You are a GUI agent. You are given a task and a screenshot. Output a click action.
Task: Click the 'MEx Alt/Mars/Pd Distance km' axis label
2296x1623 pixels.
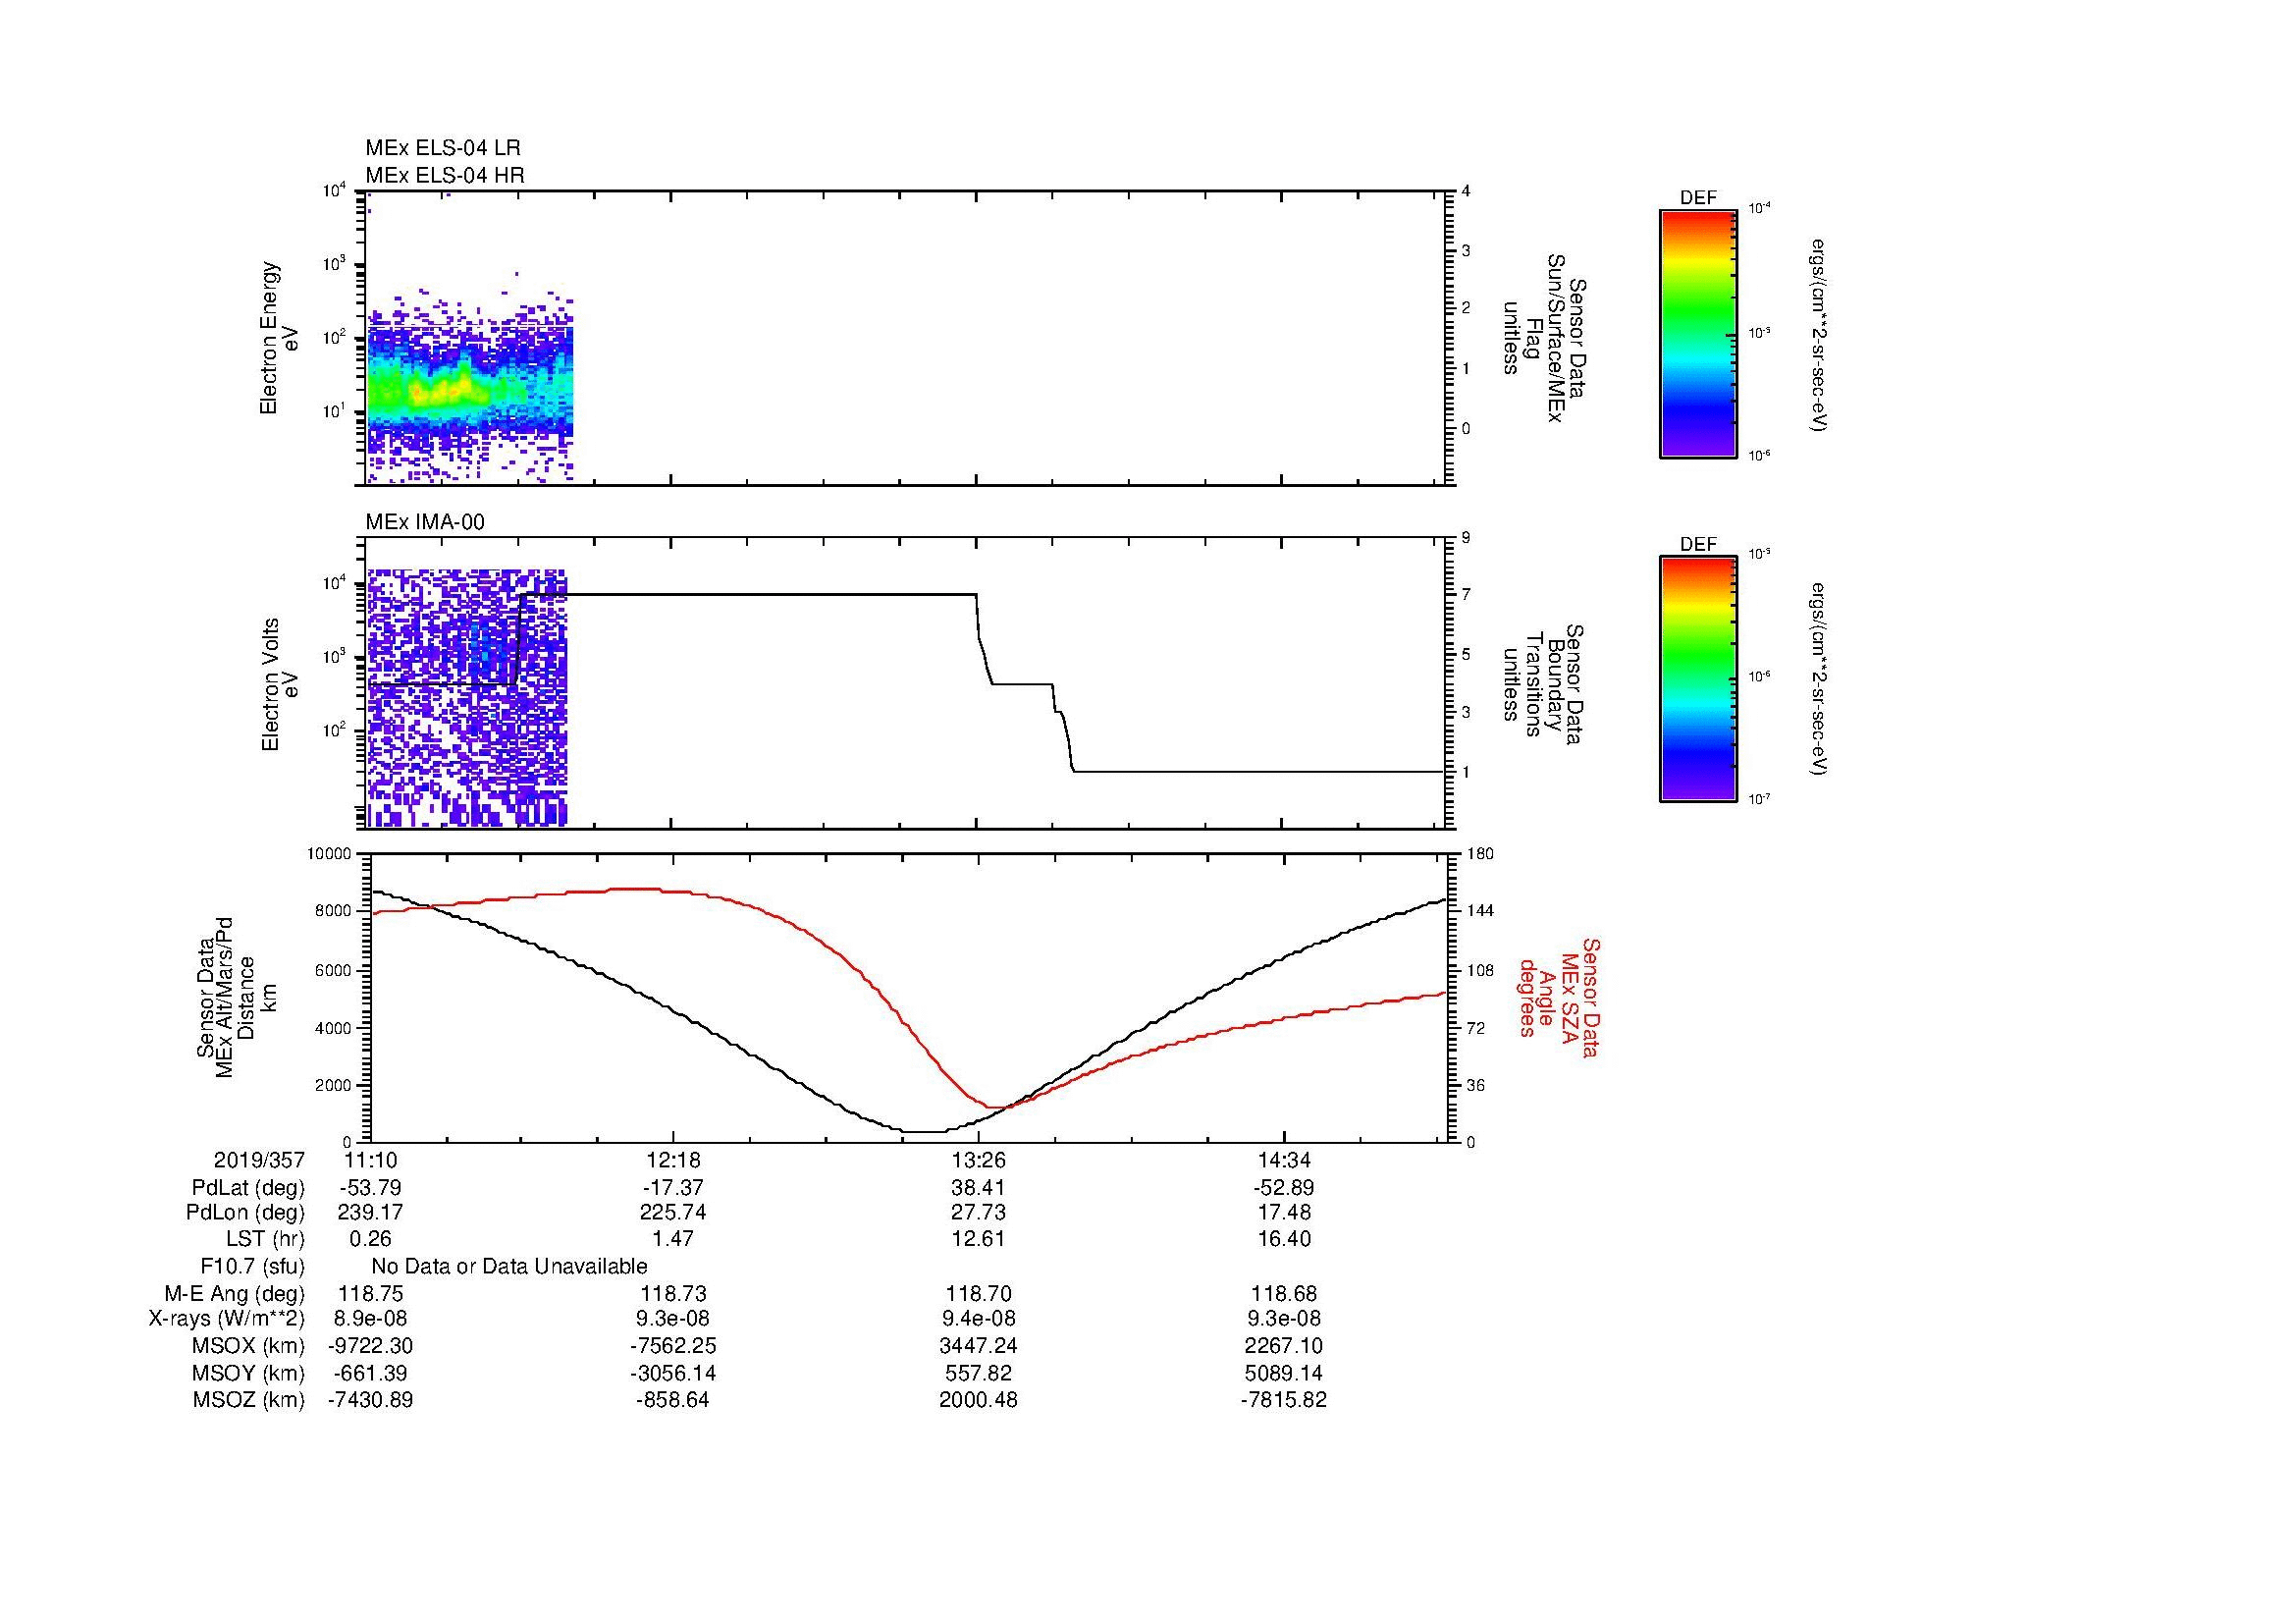pos(238,997)
